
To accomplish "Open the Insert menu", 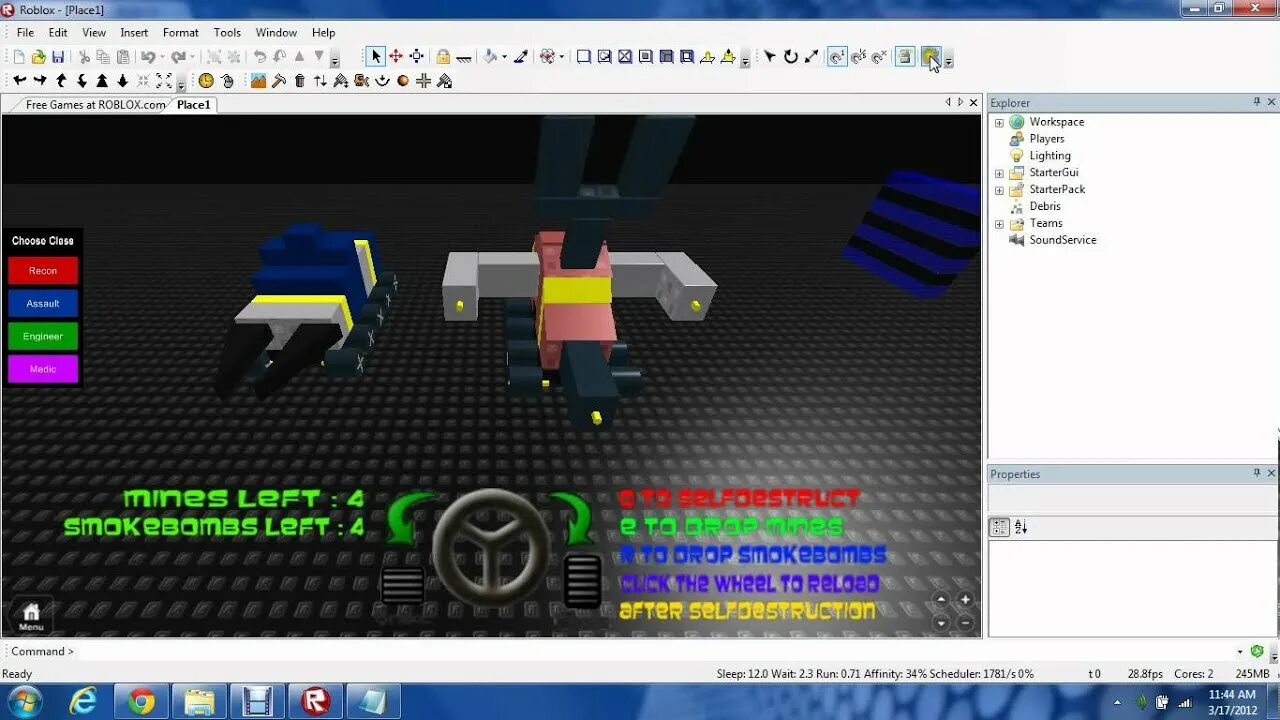I will pos(134,32).
